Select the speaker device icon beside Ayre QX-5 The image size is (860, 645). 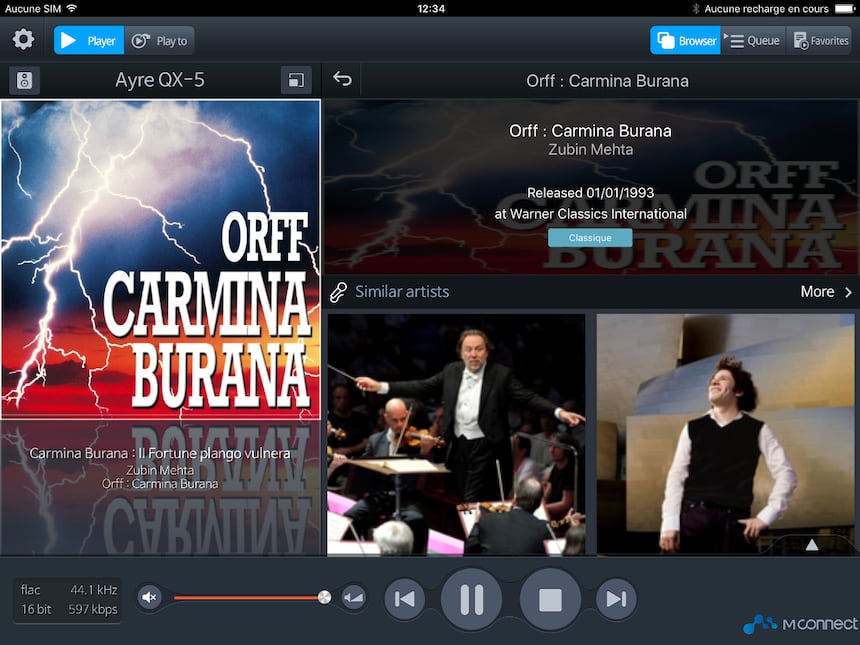tap(24, 81)
